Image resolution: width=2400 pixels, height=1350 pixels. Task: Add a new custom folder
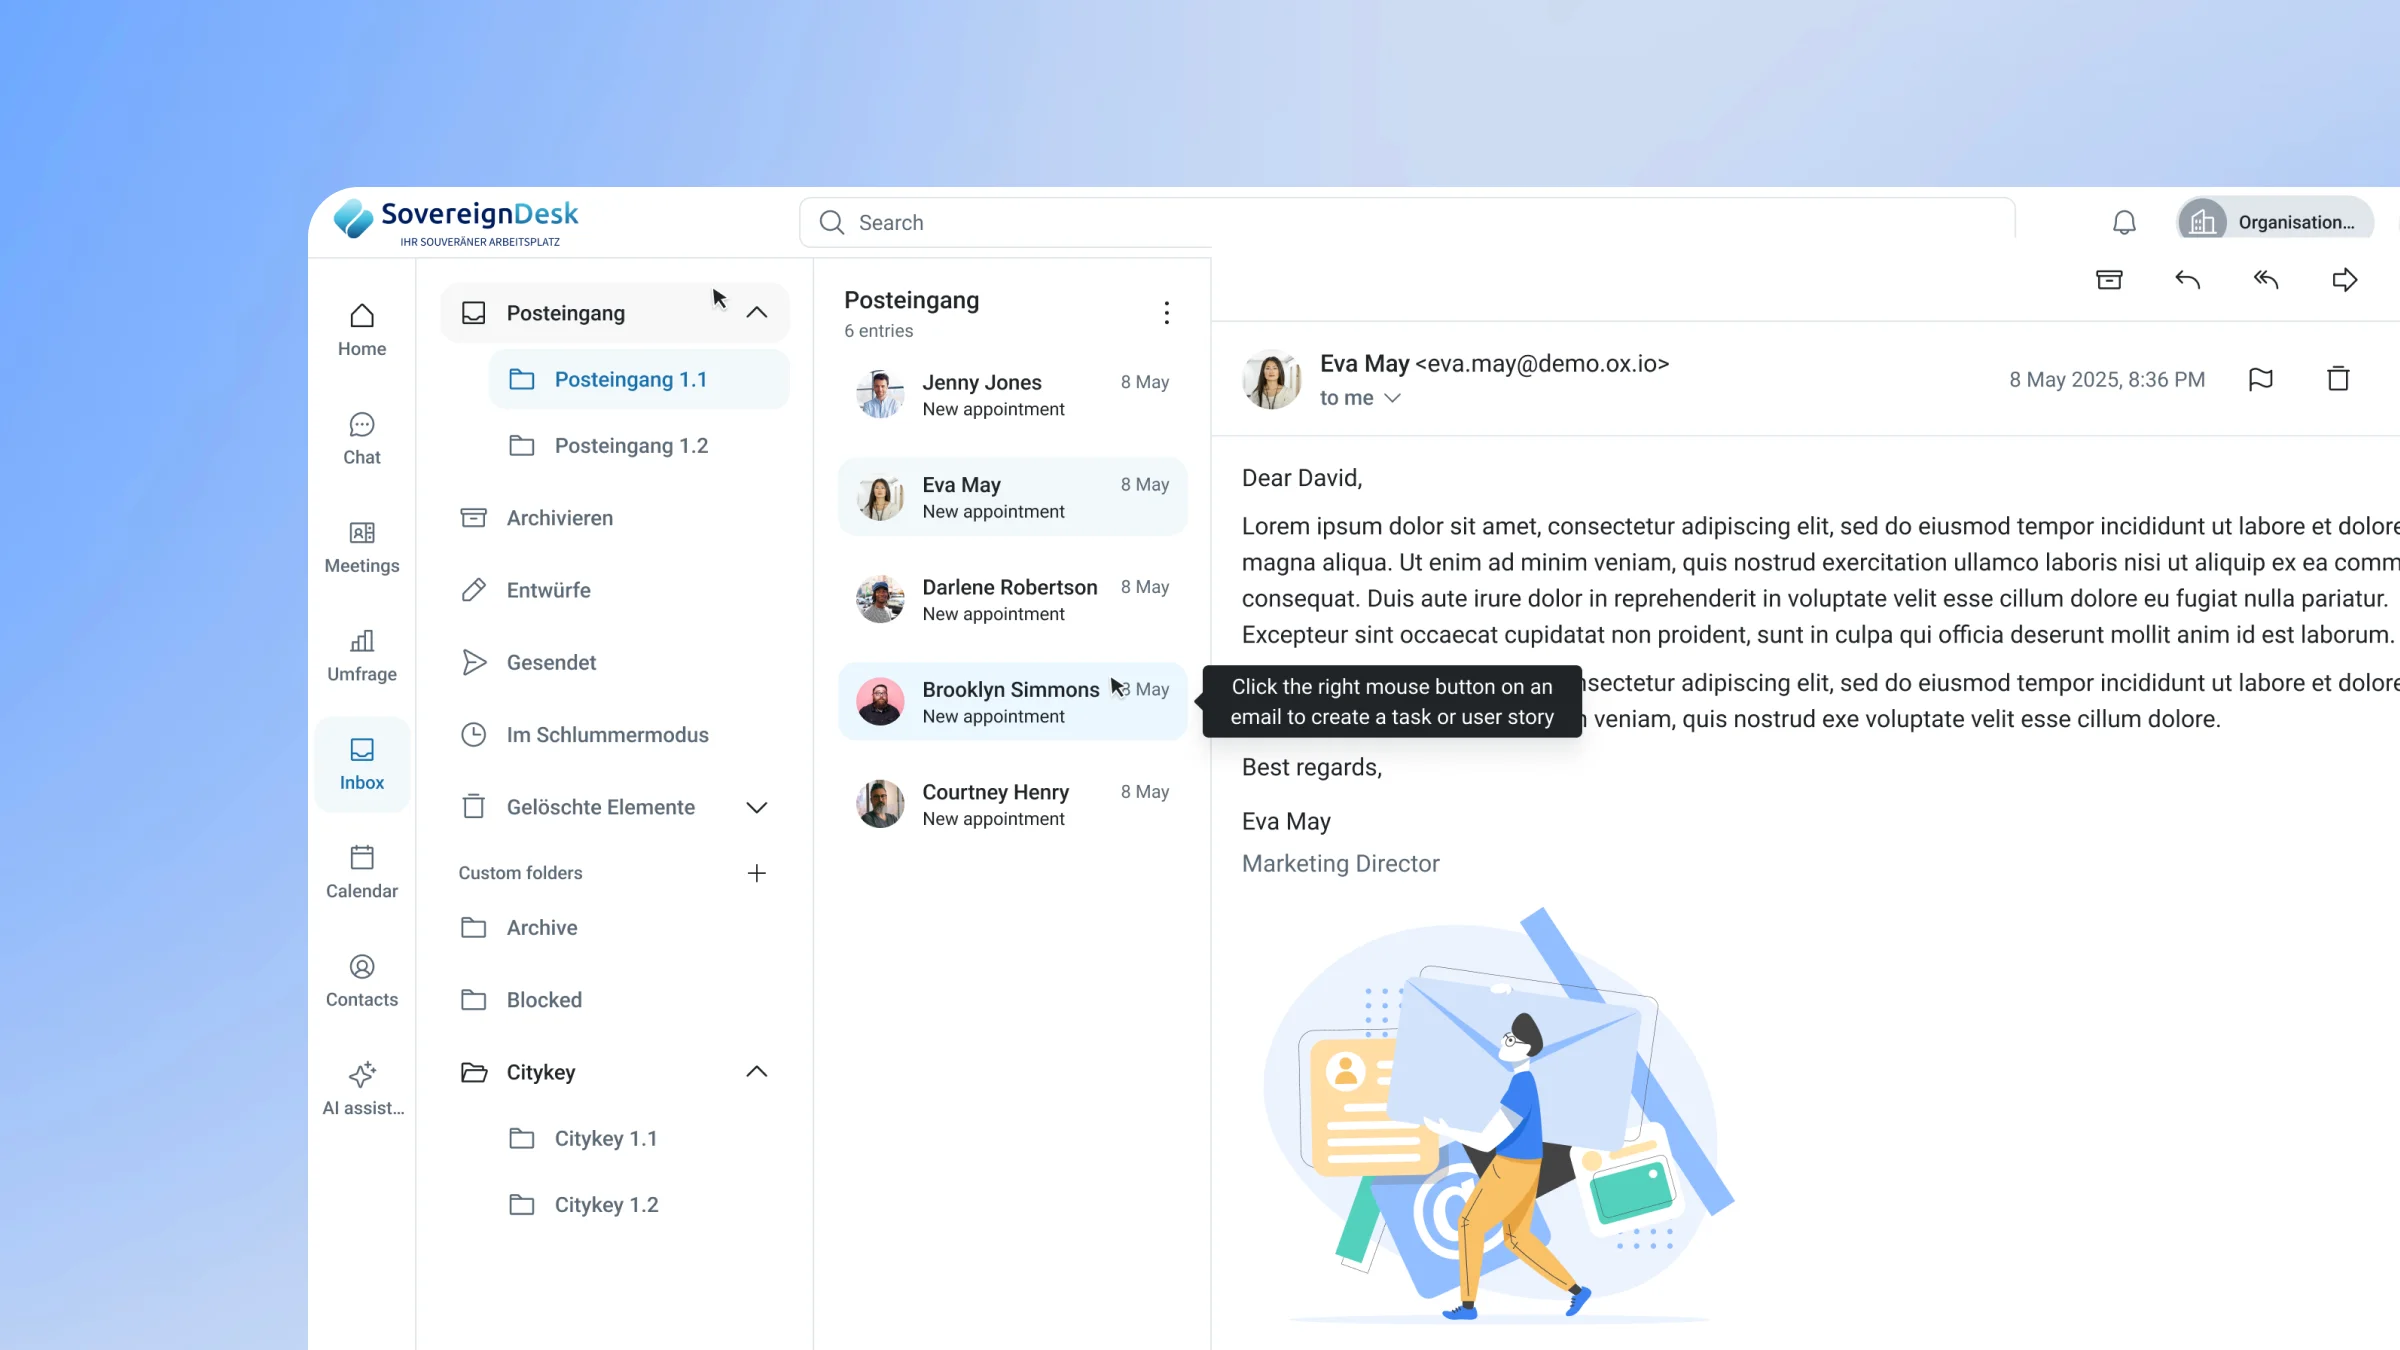(x=757, y=873)
